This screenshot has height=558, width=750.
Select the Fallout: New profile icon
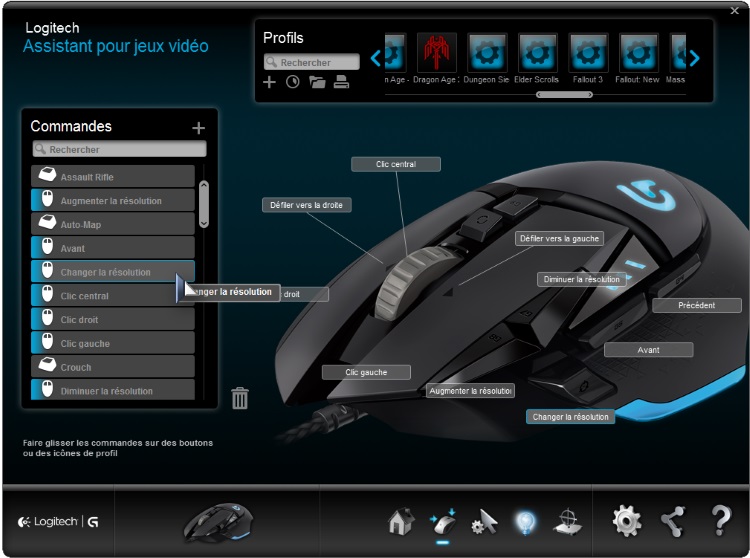[x=639, y=52]
